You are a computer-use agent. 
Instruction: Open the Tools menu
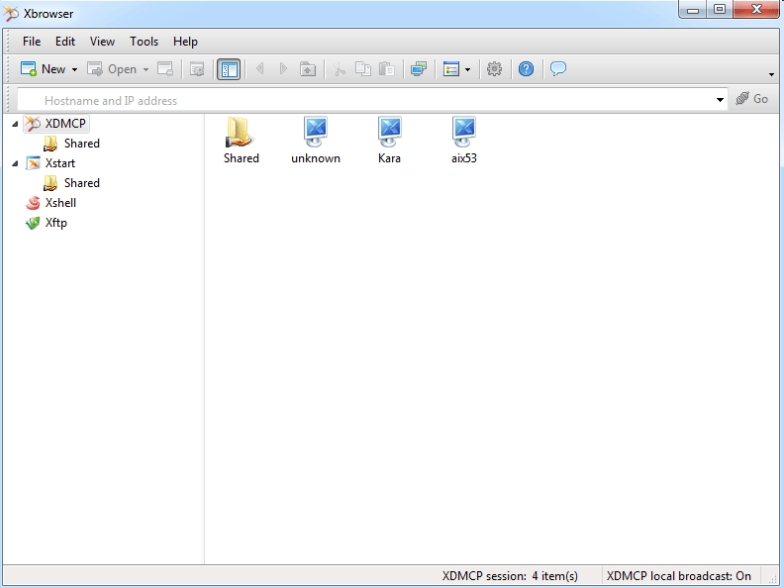(144, 42)
